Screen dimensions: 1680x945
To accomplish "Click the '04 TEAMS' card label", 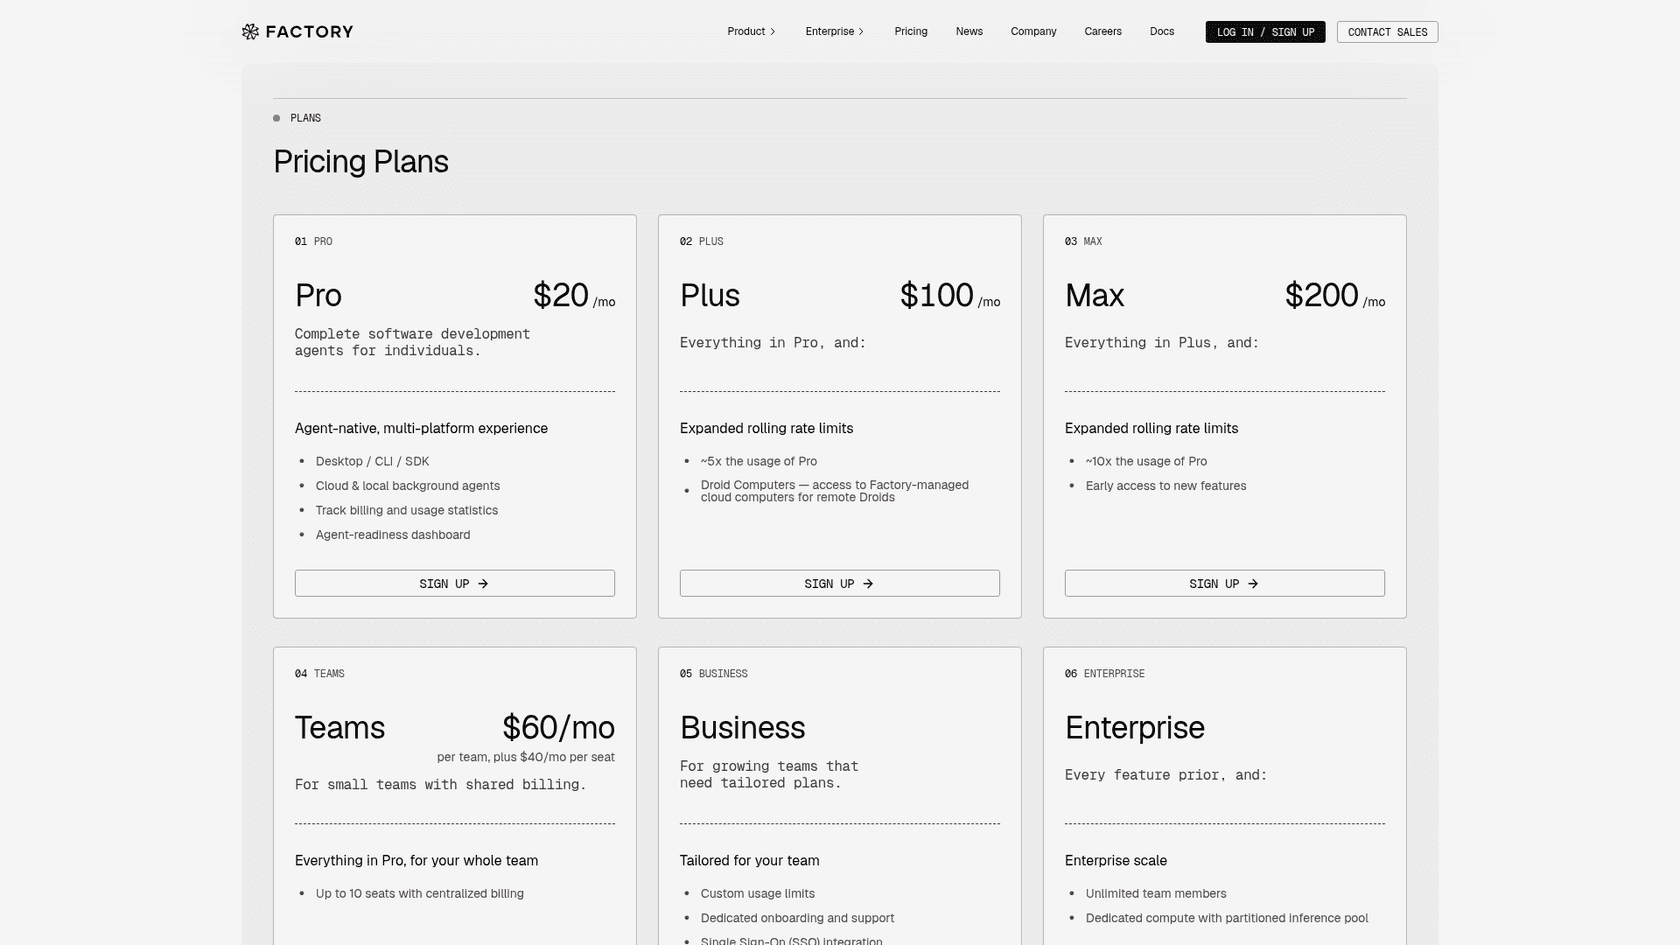I will click(320, 674).
